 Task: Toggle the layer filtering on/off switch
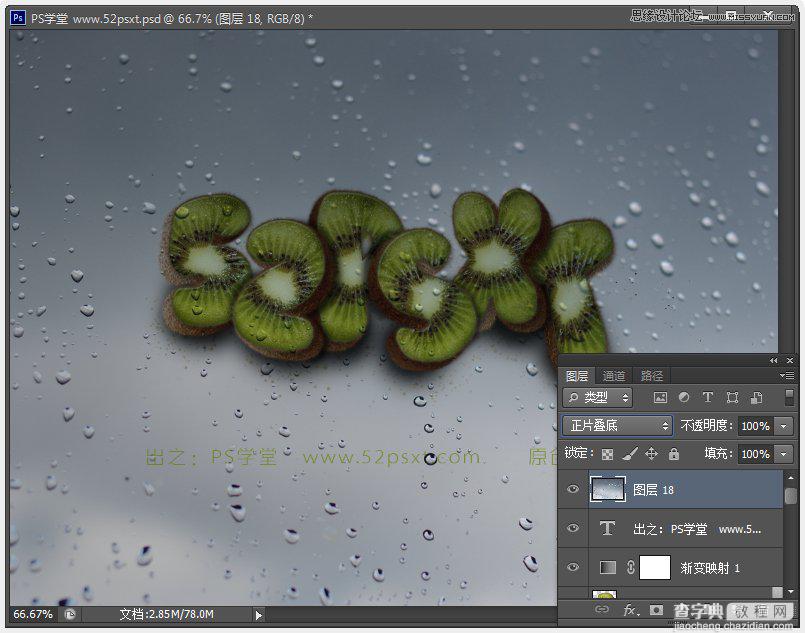point(790,397)
